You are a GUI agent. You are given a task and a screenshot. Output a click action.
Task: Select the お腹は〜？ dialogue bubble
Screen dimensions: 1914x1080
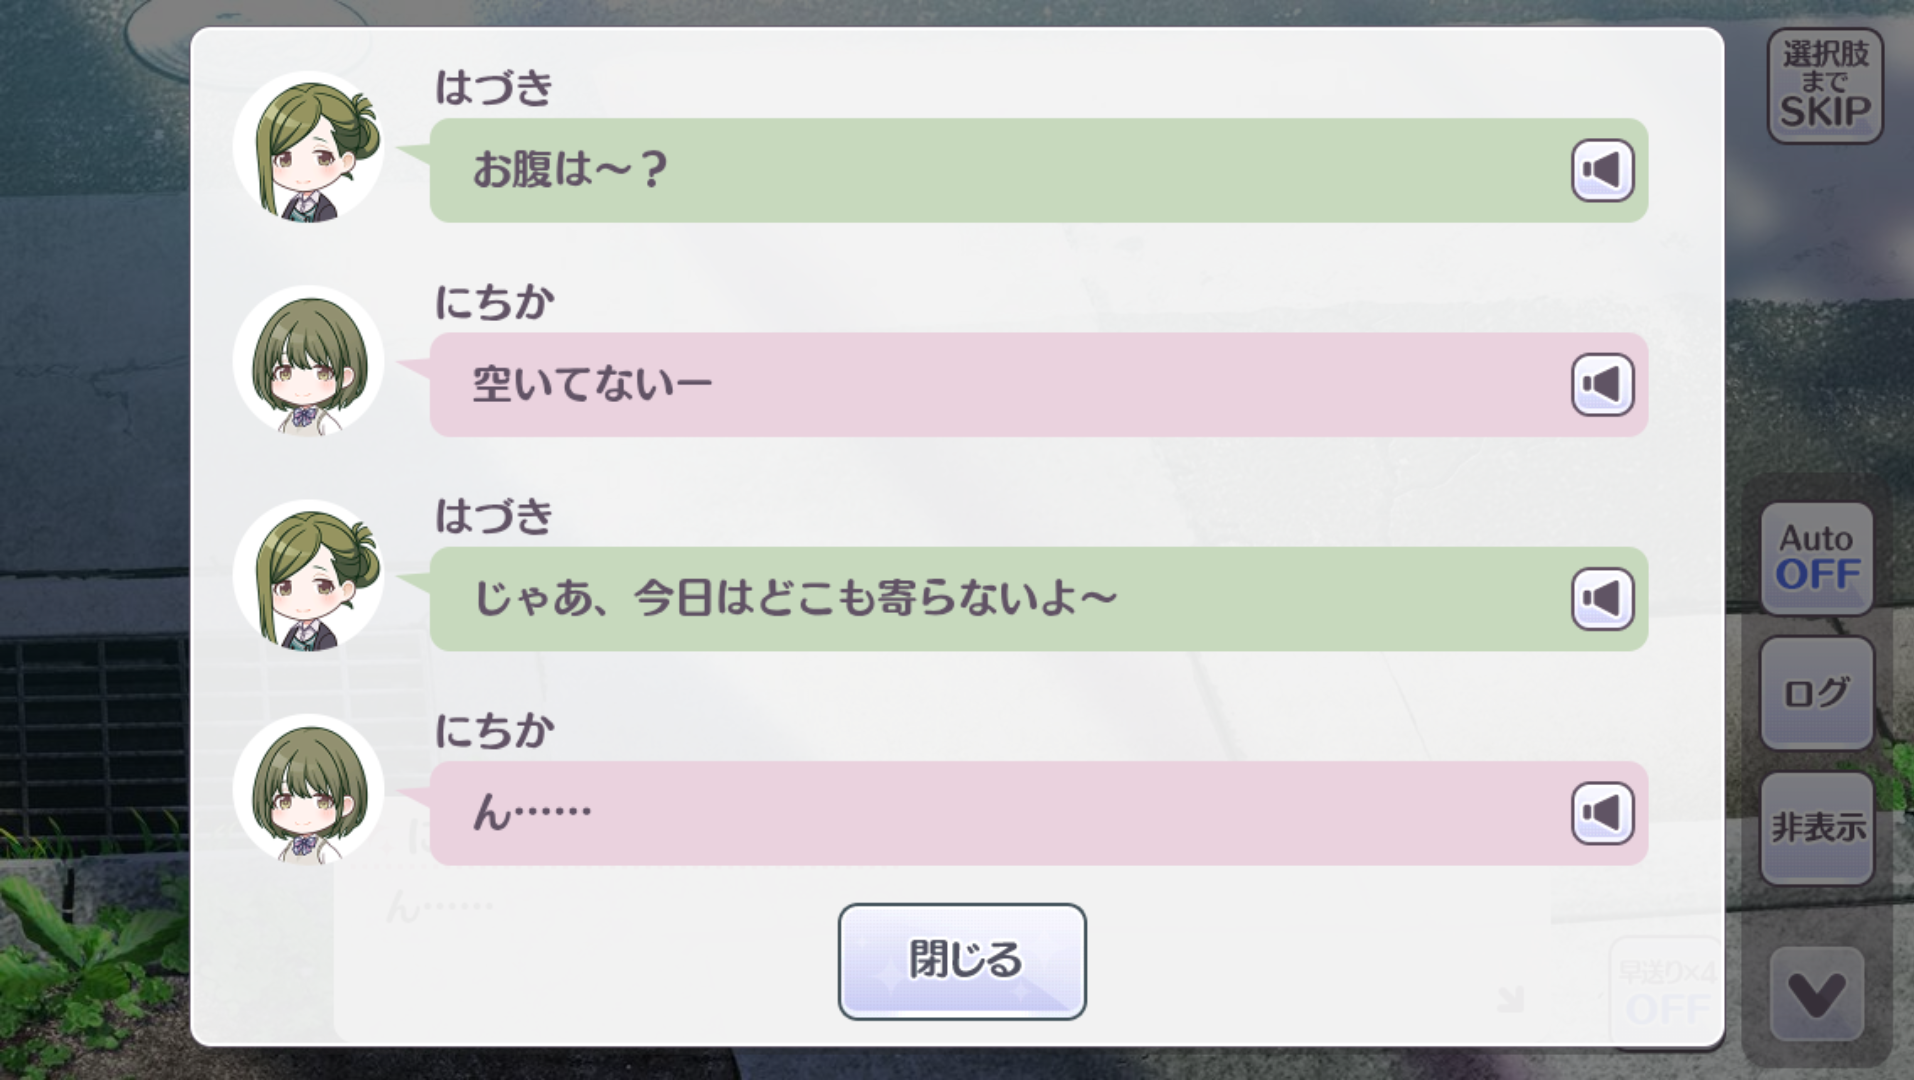pos(1038,170)
